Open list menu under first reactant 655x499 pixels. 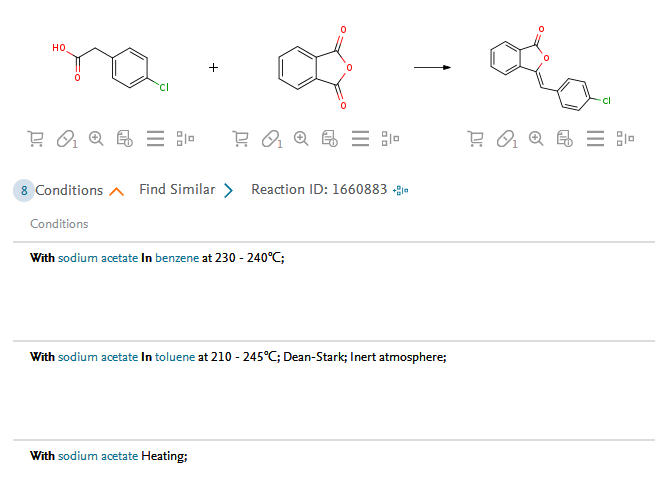click(x=155, y=139)
